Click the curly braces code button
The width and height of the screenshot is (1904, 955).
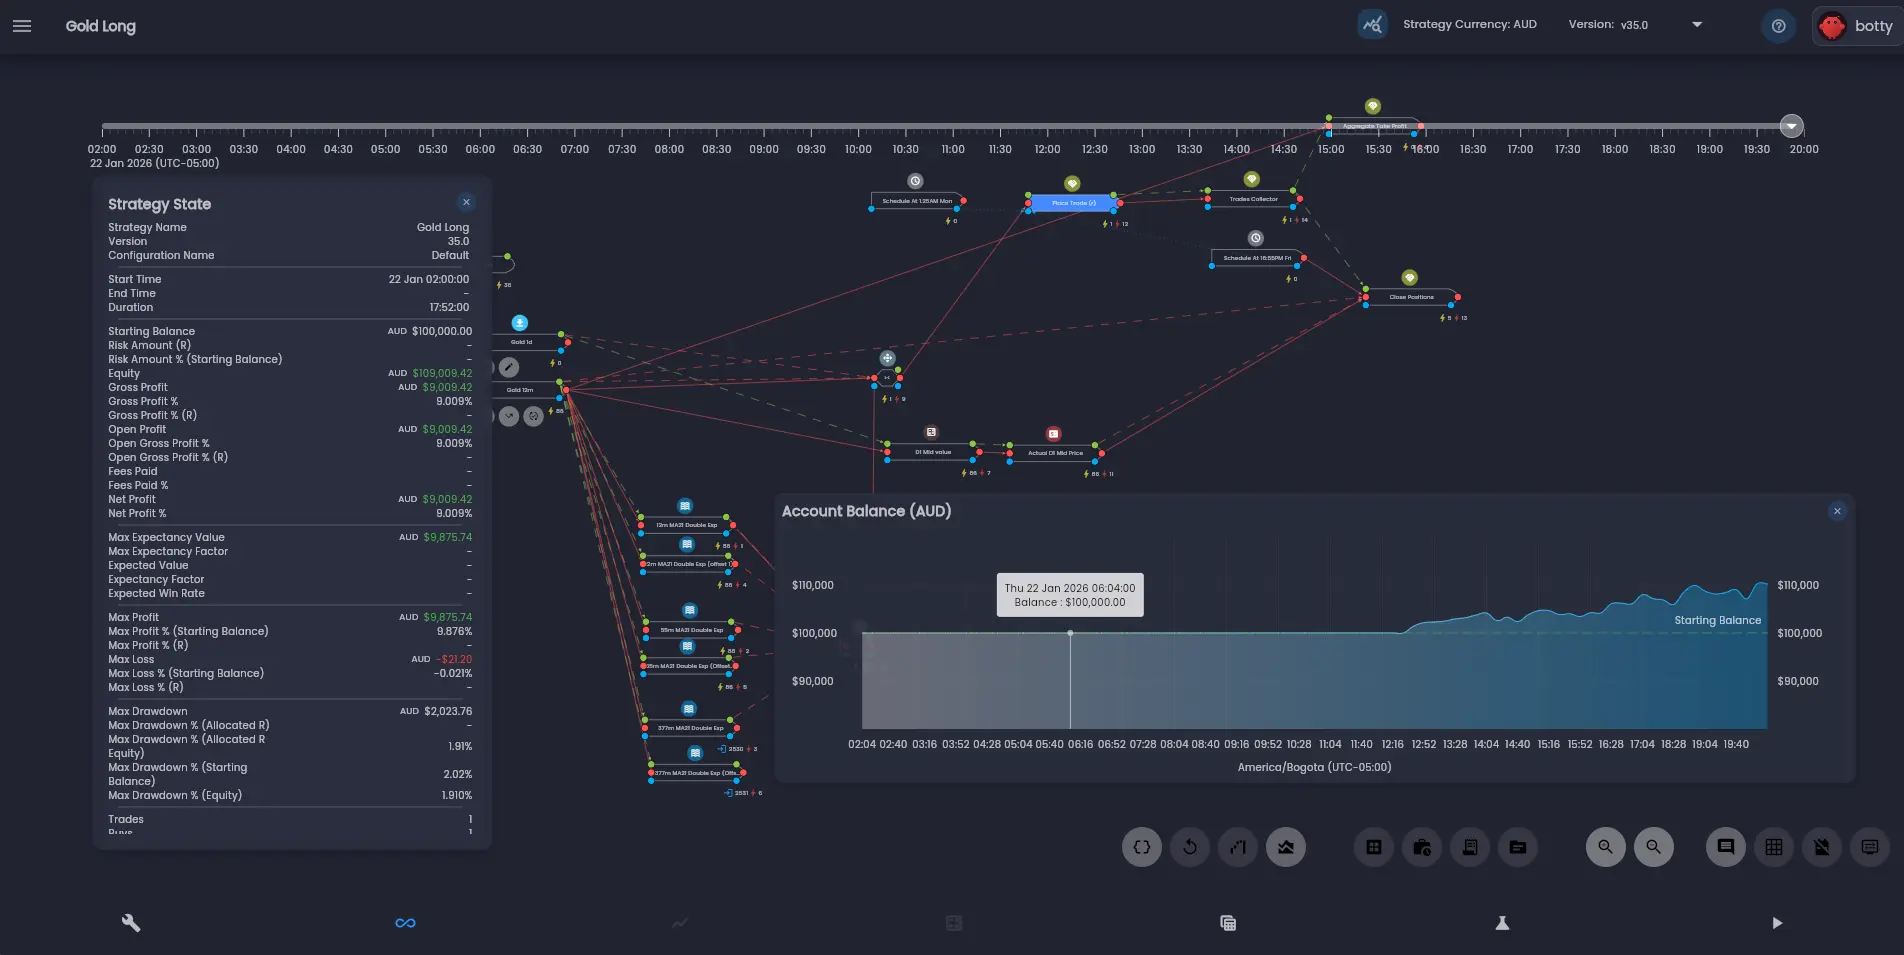[1142, 847]
